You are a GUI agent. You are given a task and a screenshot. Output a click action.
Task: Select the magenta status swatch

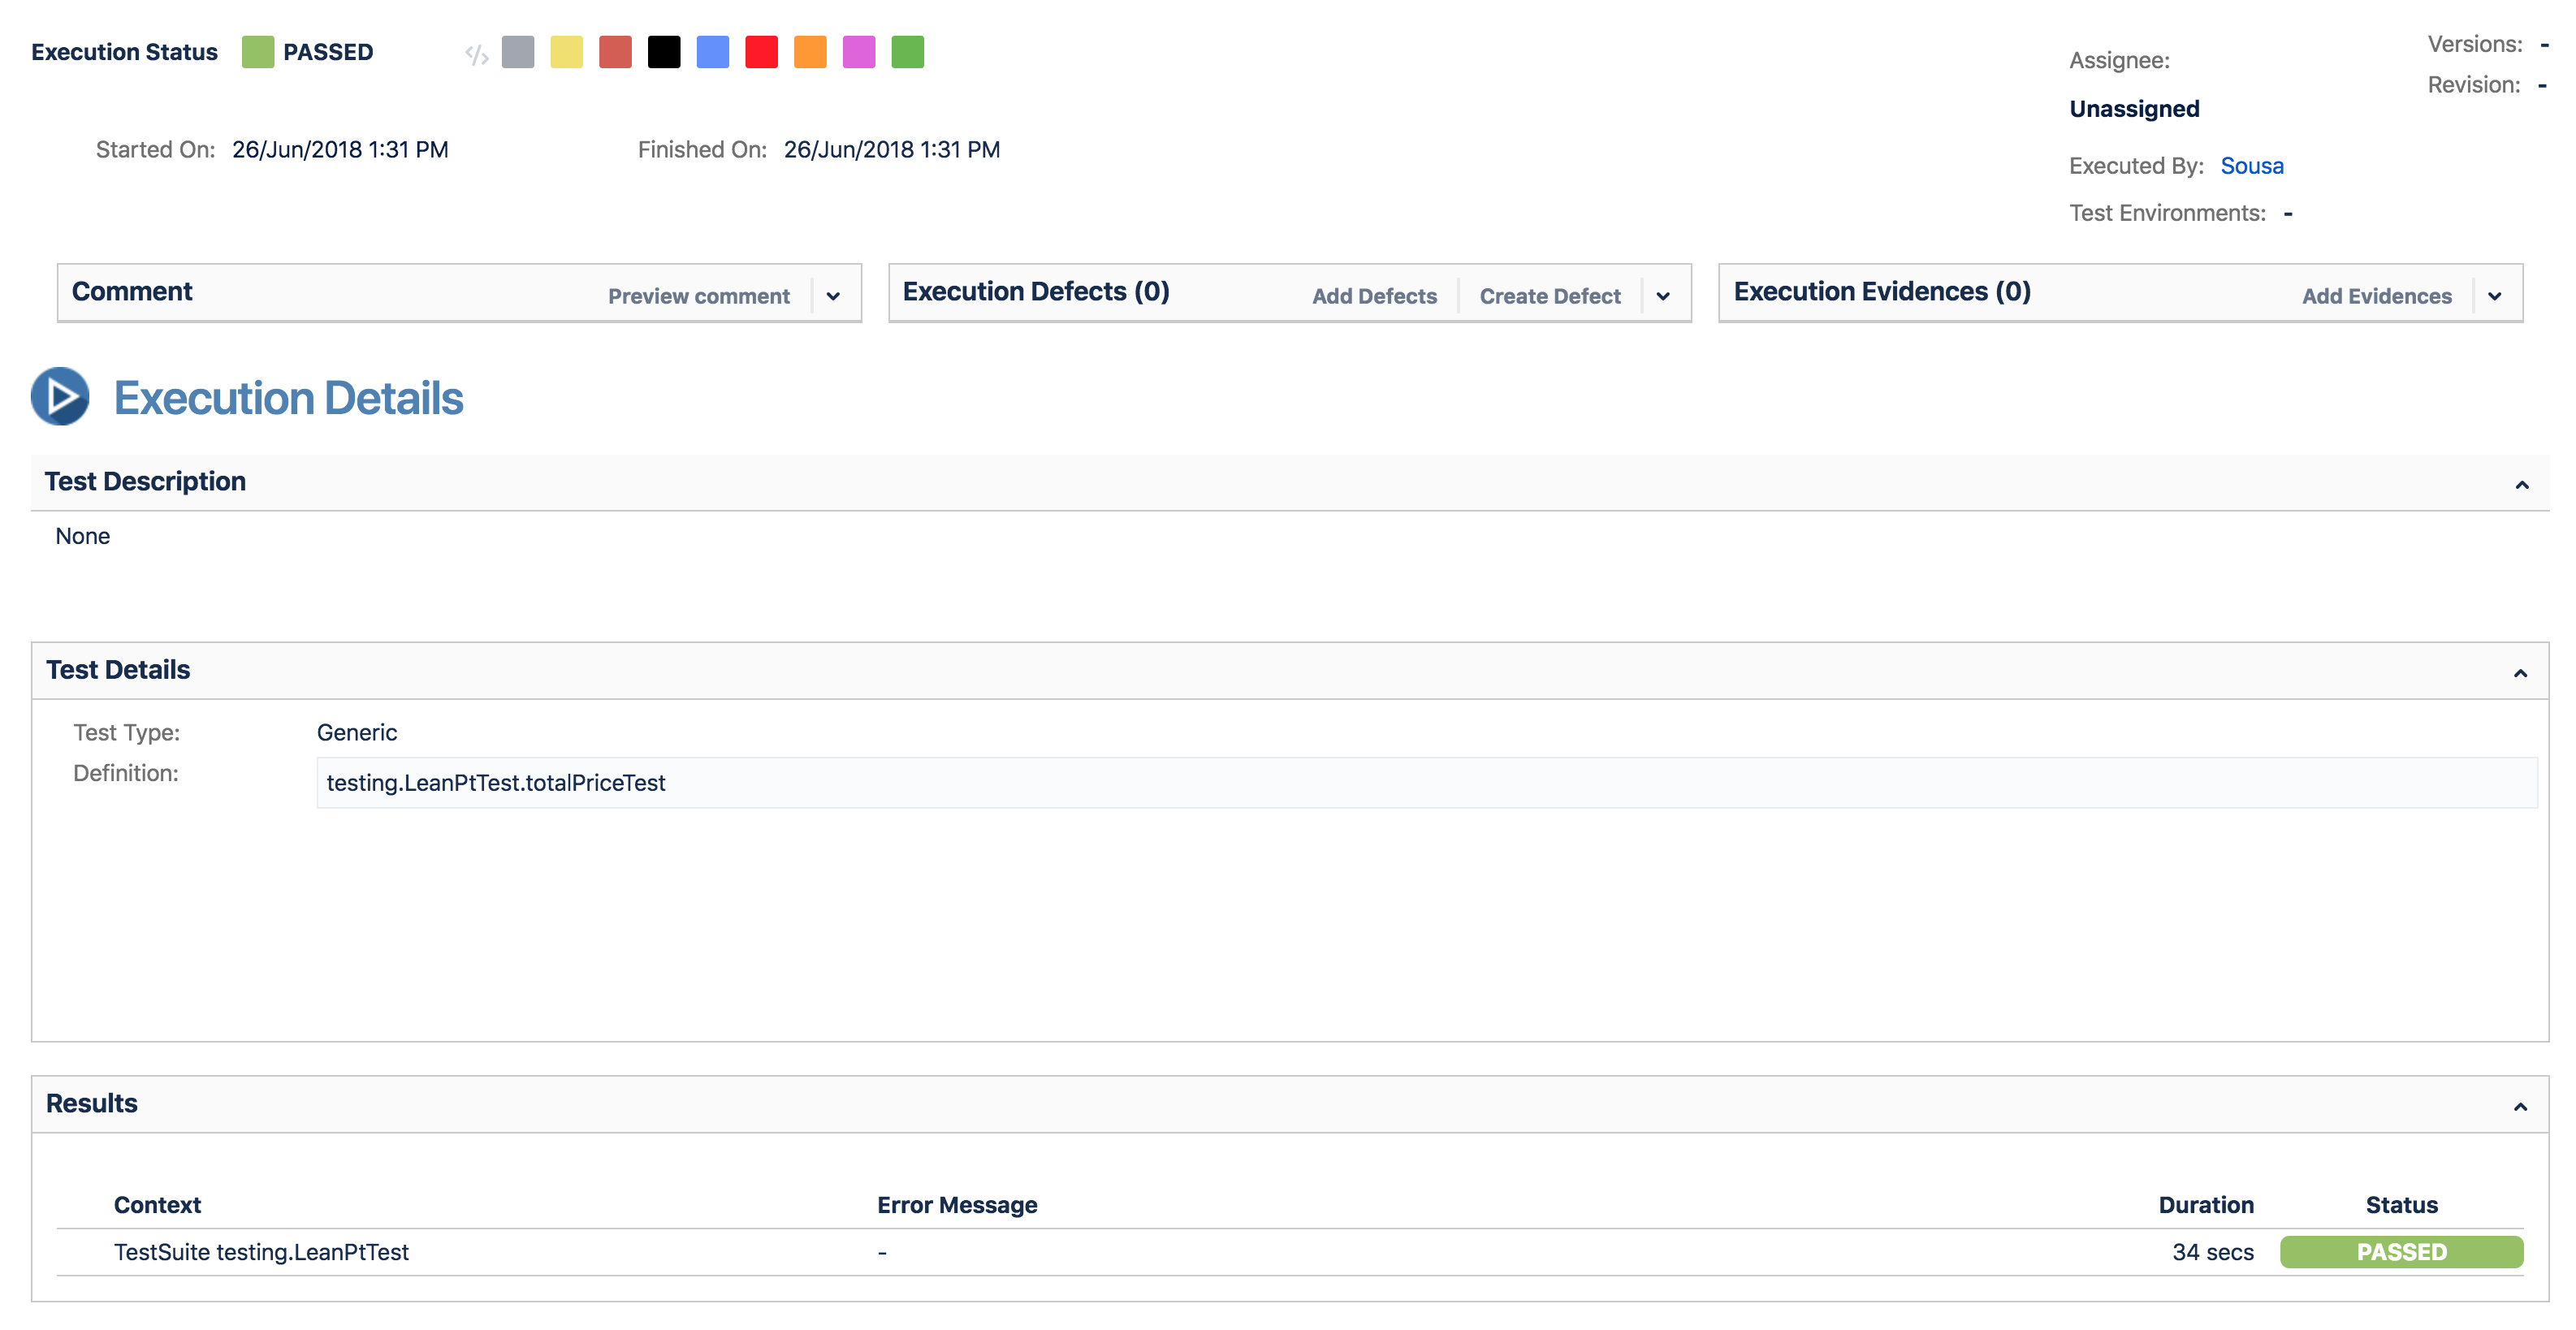point(859,52)
